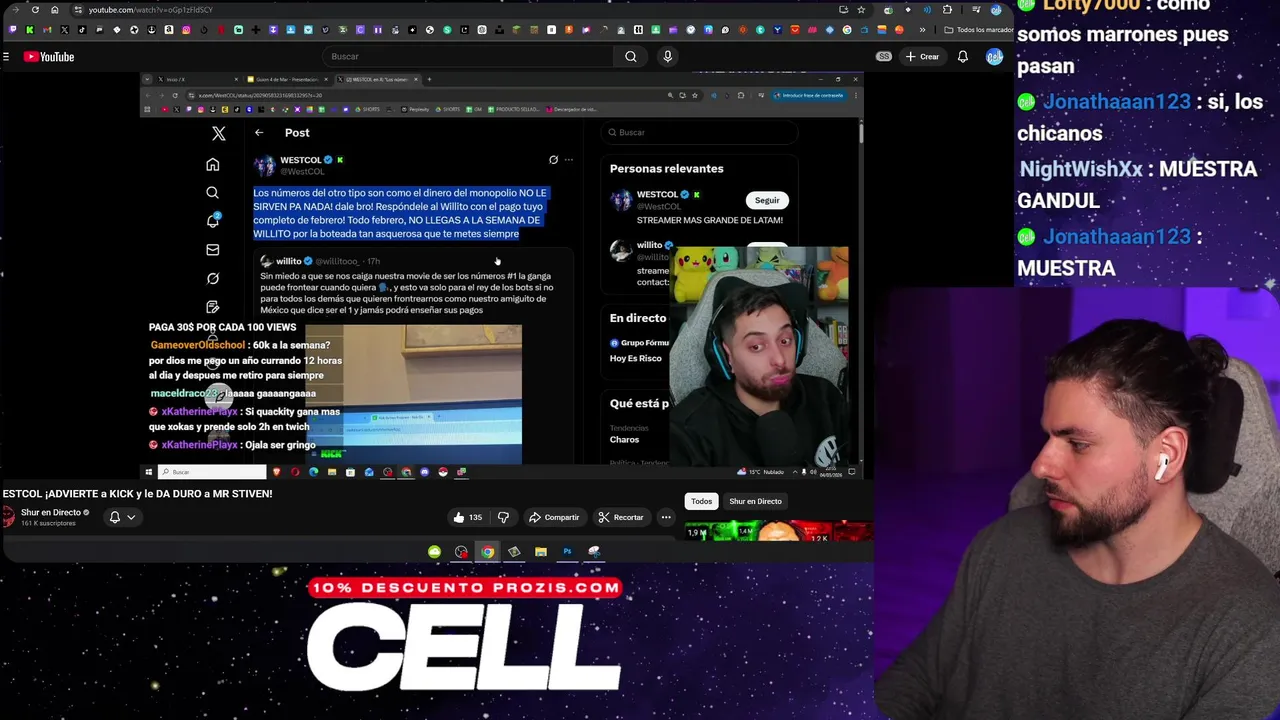Image resolution: width=1280 pixels, height=720 pixels.
Task: Click the Grok icon on WESTCOL's post
Action: (x=553, y=160)
